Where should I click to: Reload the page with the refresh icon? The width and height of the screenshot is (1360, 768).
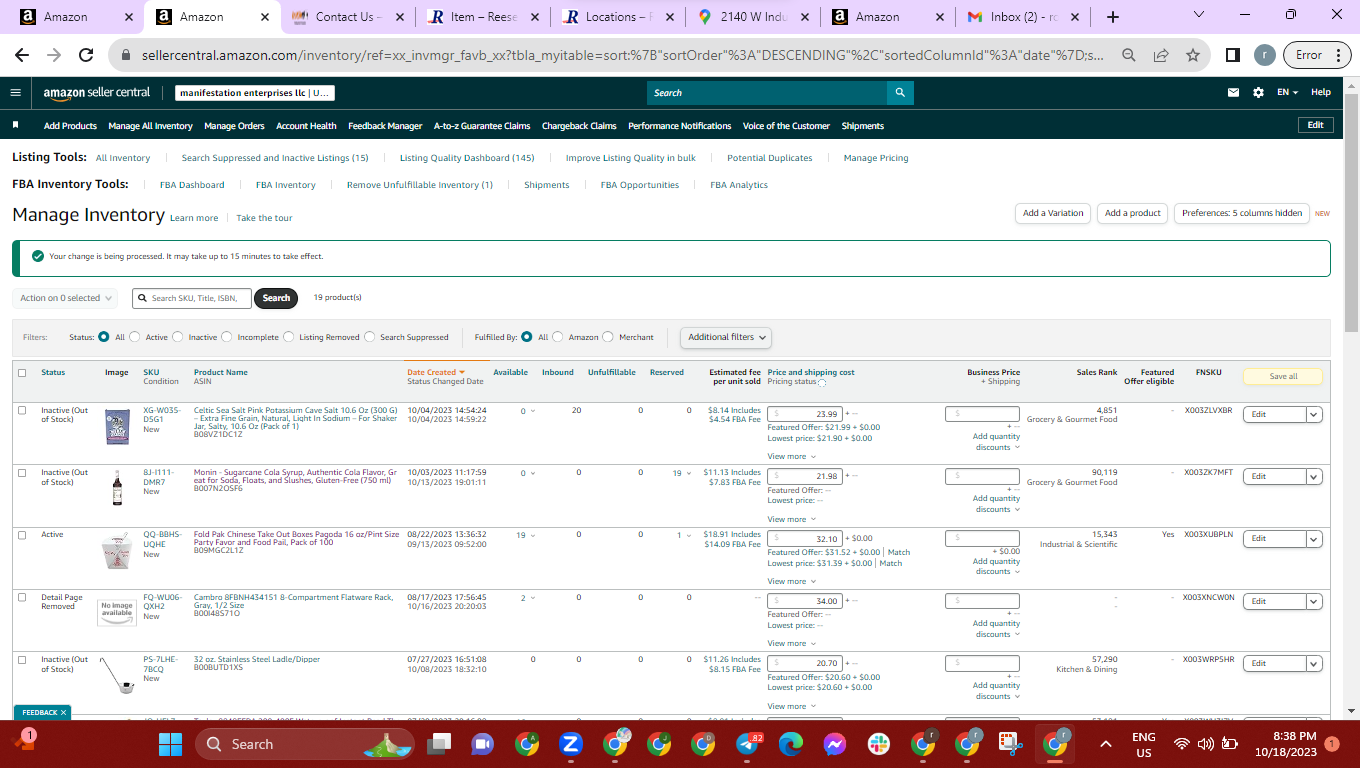(x=86, y=55)
